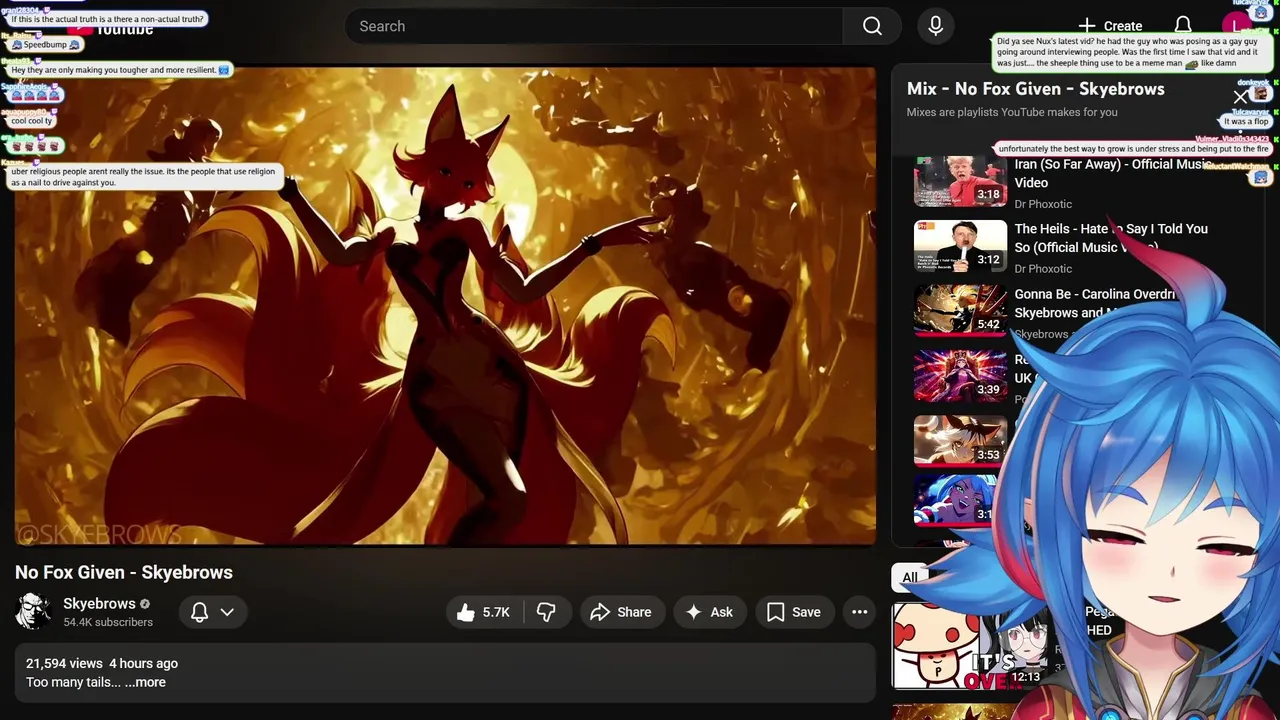Open Gonna Be - Carolina Overdrive title

[1095, 303]
